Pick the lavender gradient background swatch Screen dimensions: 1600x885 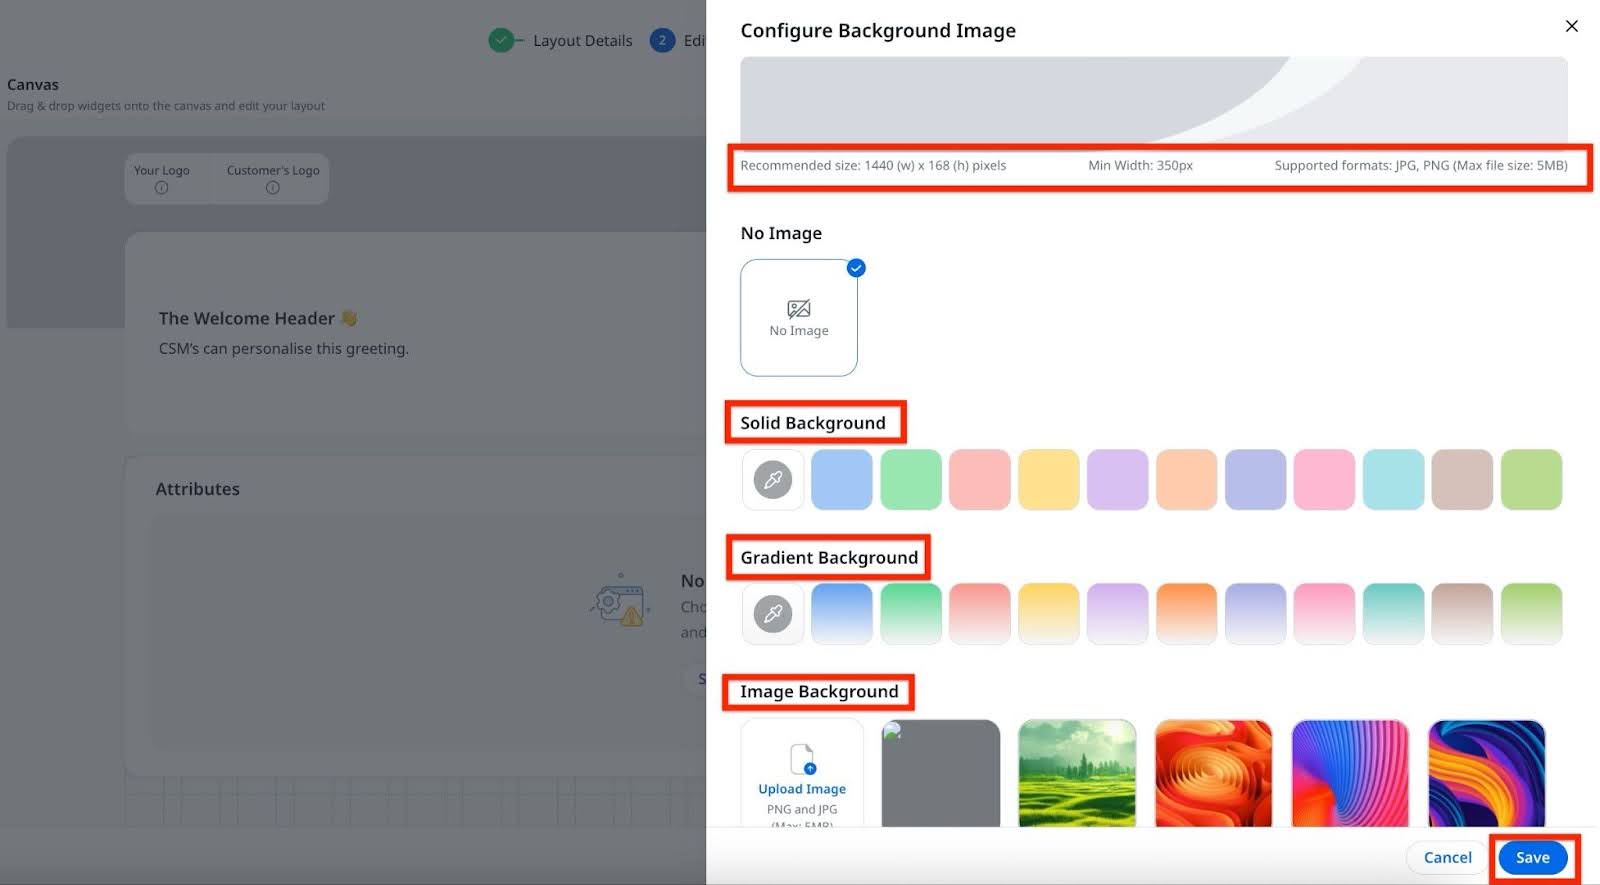[1118, 614]
